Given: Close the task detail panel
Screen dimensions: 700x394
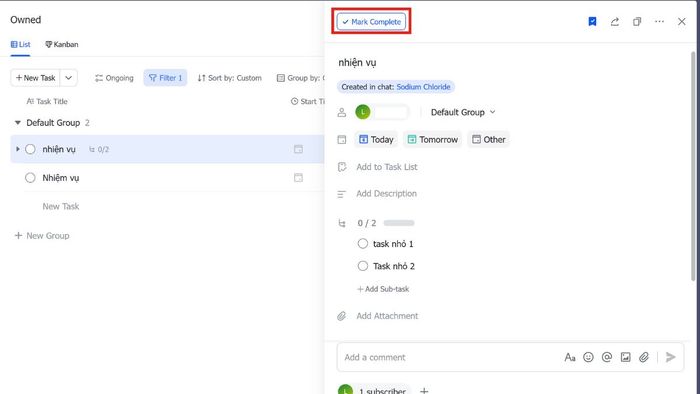Looking at the screenshot, I should 682,21.
